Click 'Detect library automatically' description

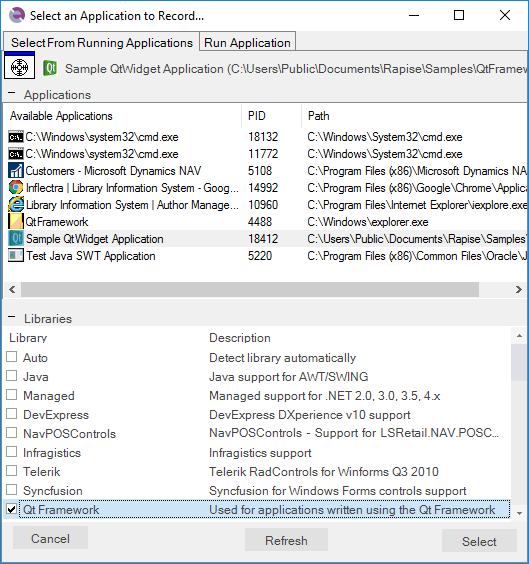[x=282, y=358]
